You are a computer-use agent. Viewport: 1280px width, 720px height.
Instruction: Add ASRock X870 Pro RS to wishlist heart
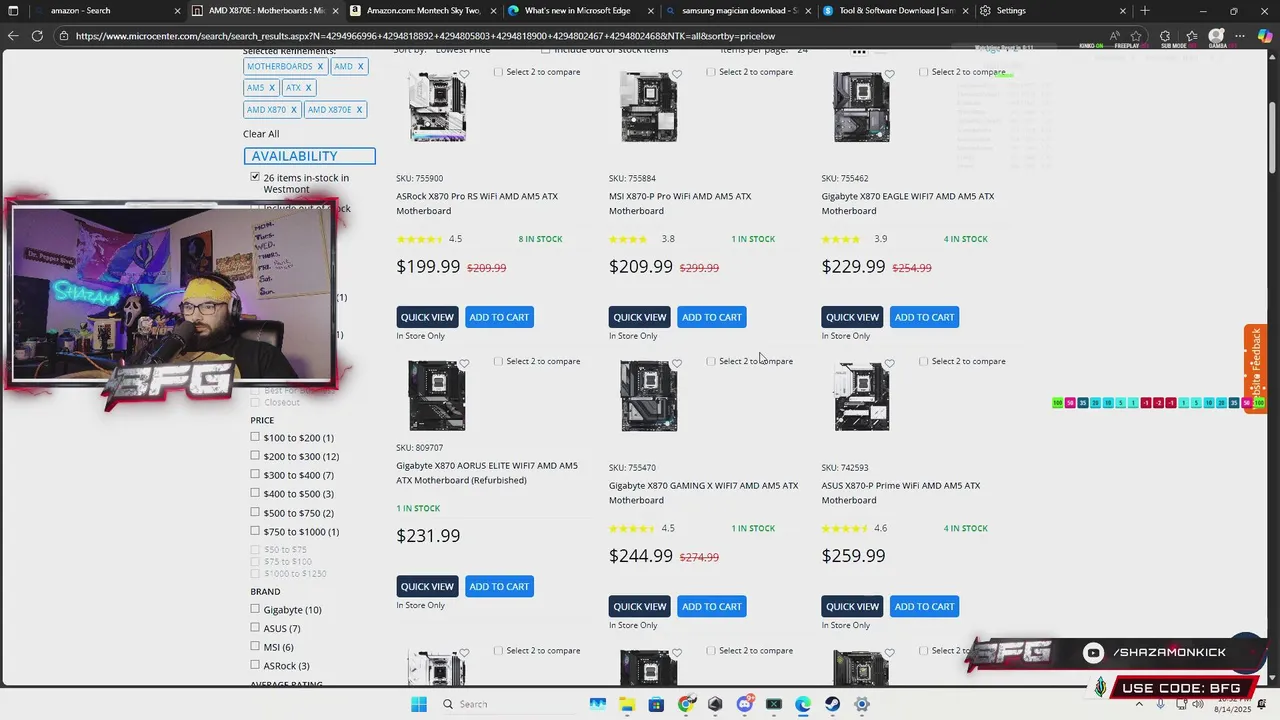tap(464, 74)
